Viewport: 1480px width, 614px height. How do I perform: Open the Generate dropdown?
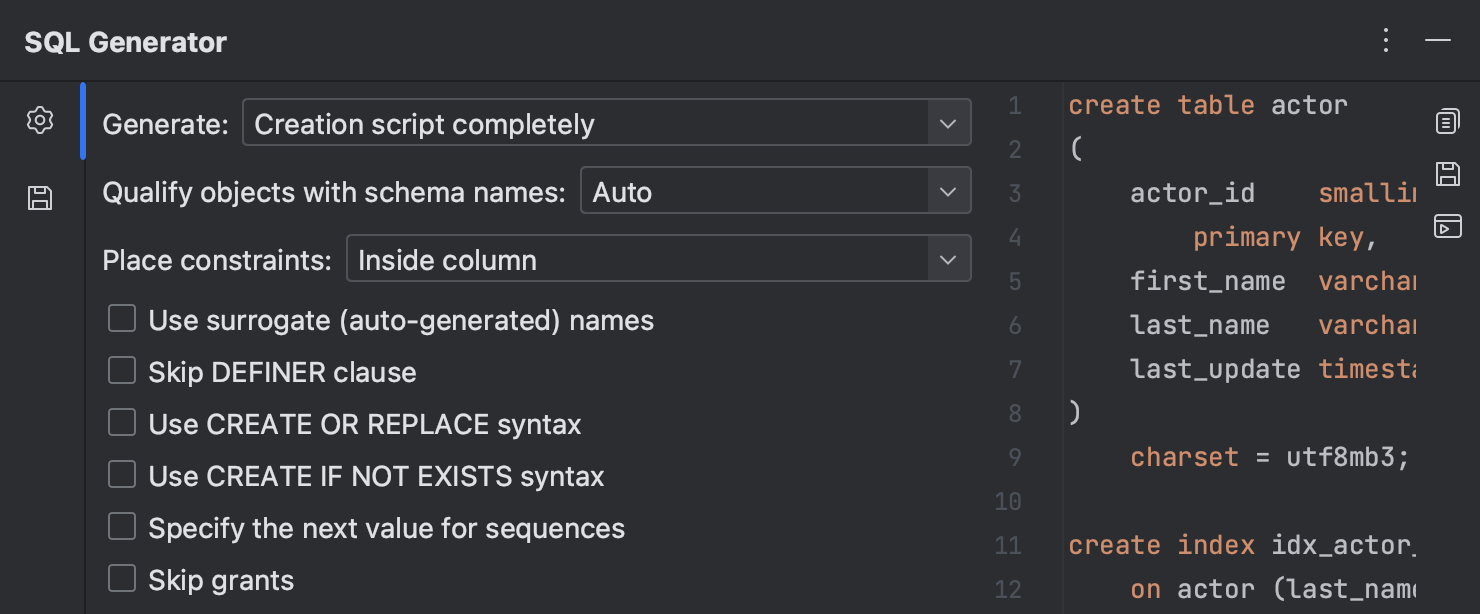coord(947,122)
